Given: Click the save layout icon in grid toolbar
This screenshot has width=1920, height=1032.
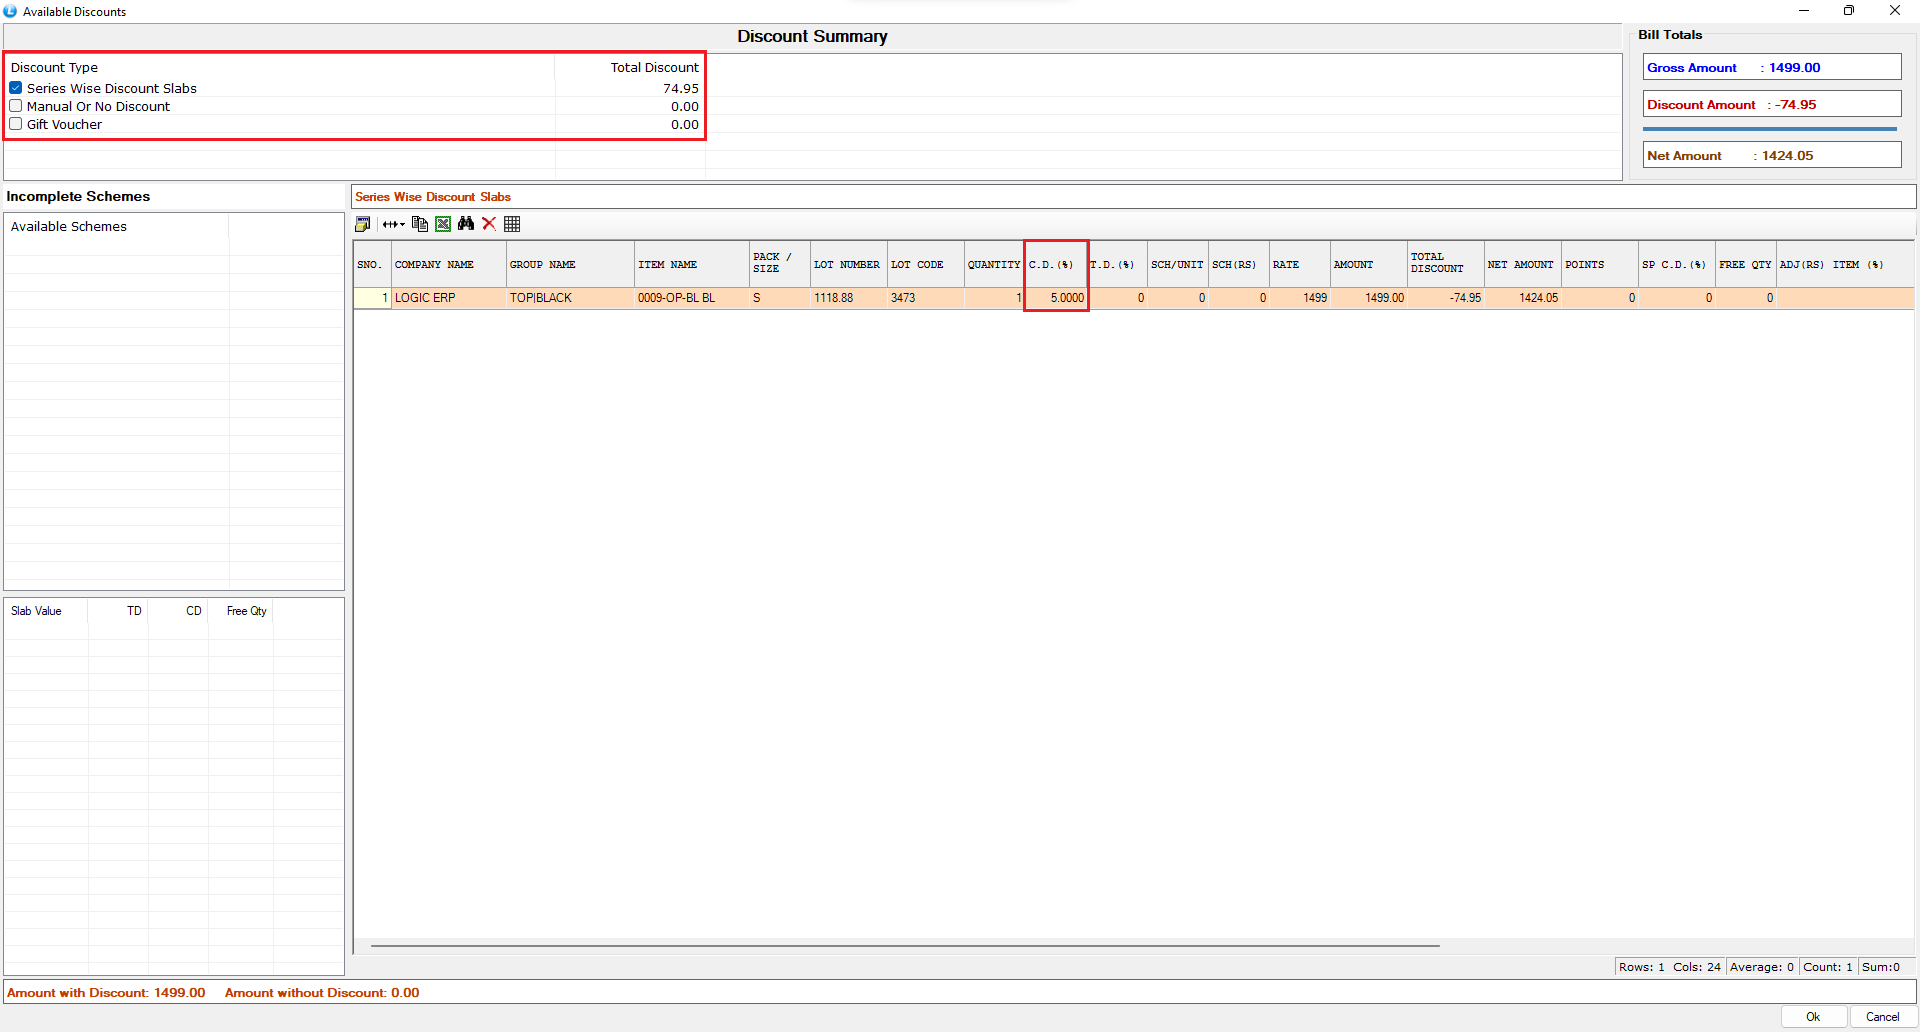Looking at the screenshot, I should click(x=362, y=224).
